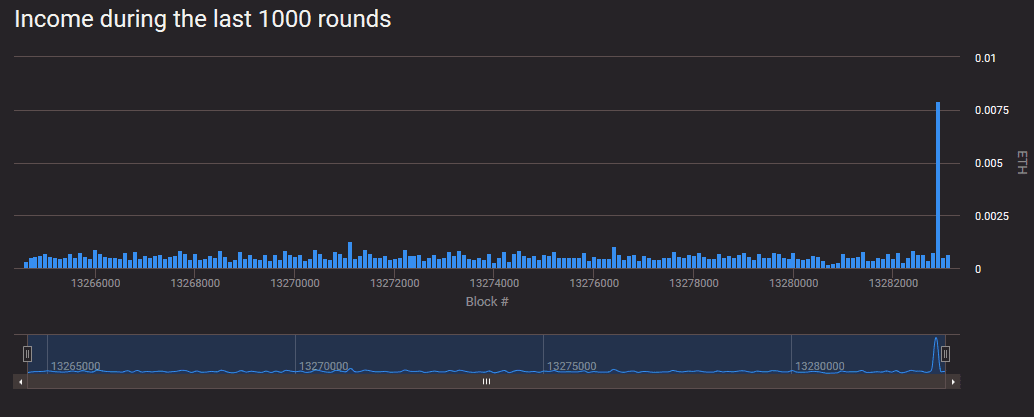1034x417 pixels.
Task: Click the scrollbar left arrow
Action: [x=20, y=381]
